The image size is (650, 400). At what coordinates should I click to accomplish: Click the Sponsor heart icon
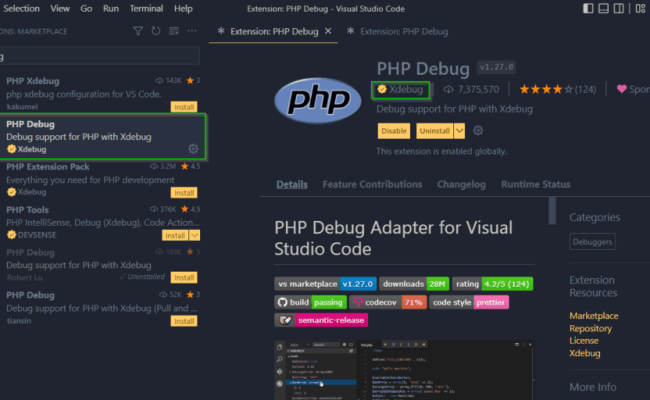pos(621,89)
